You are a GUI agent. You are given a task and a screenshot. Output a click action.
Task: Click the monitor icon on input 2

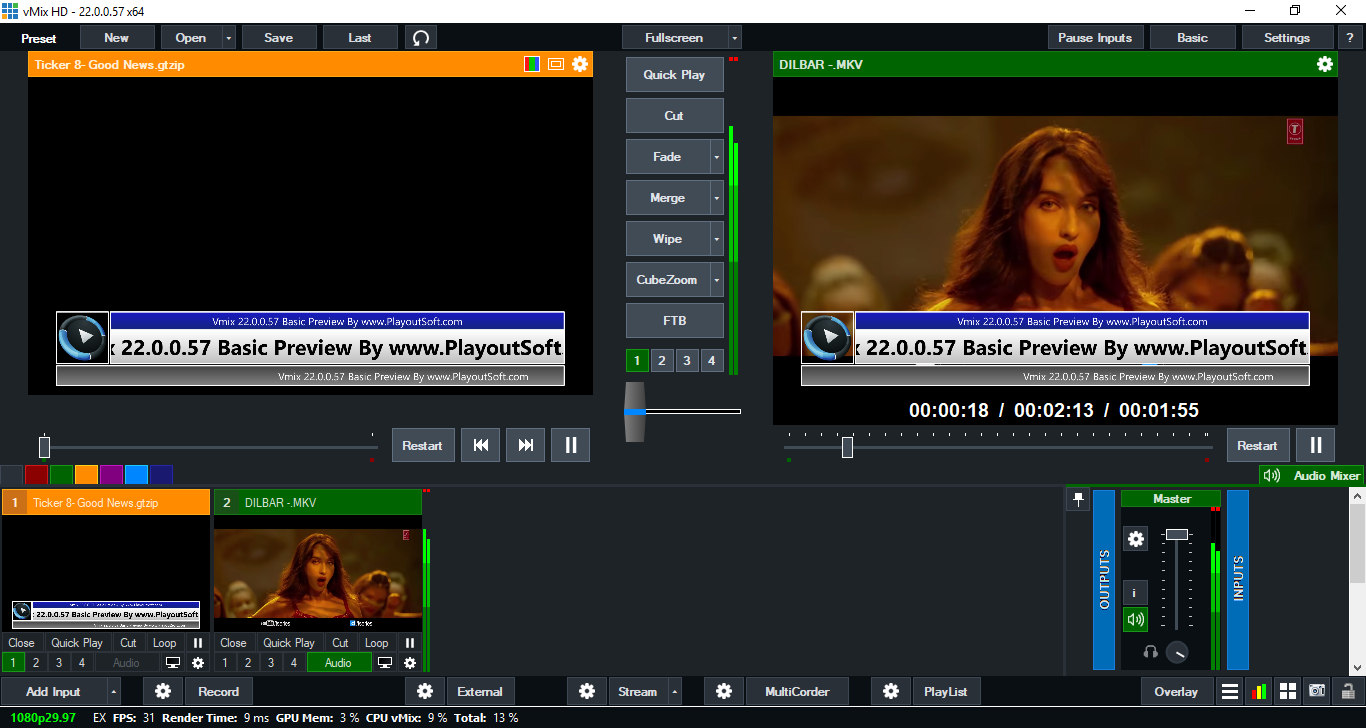tap(385, 662)
